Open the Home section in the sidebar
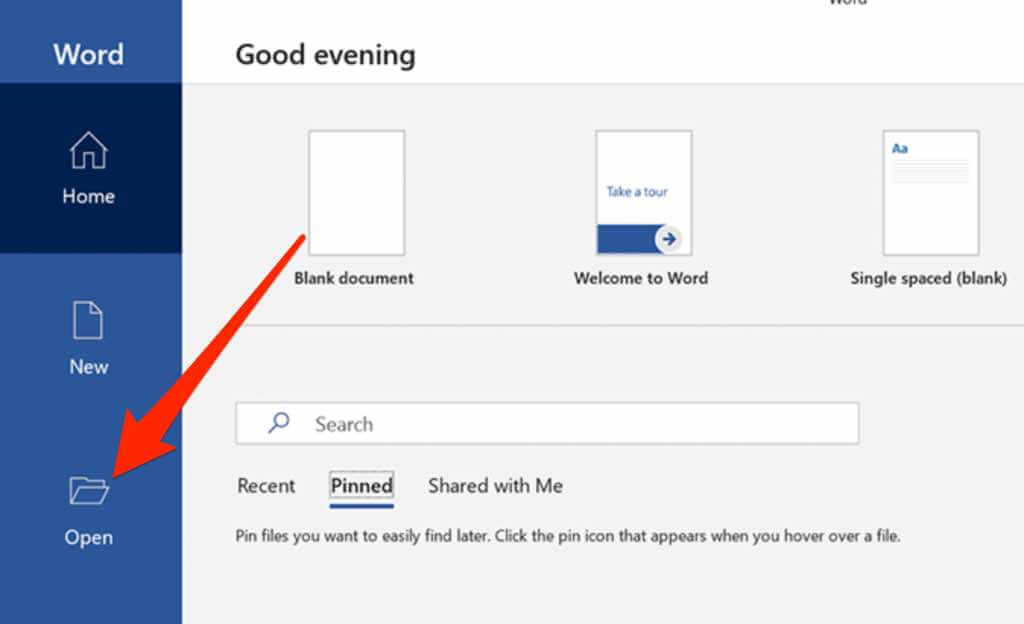 tap(89, 168)
